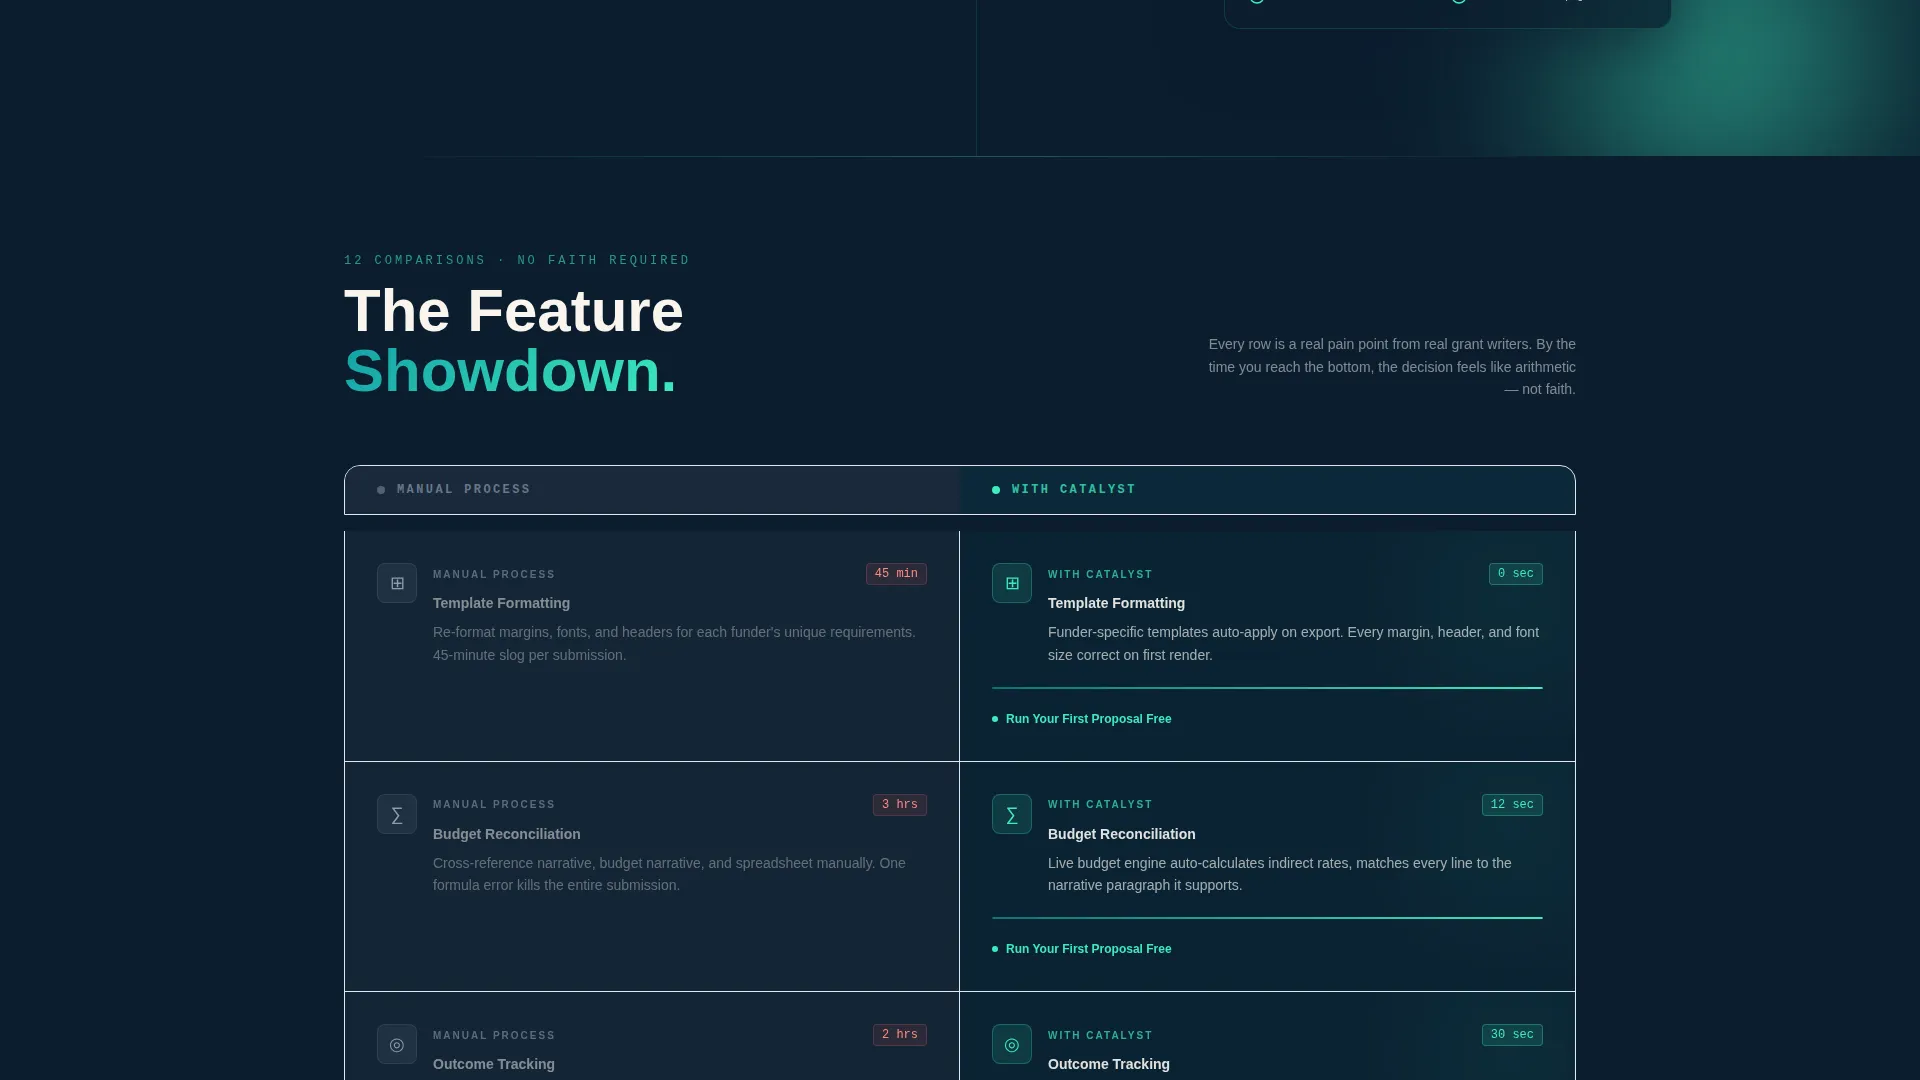Click the Template Formatting title in With Catalyst card
Viewport: 1920px width, 1080px height.
pos(1116,603)
